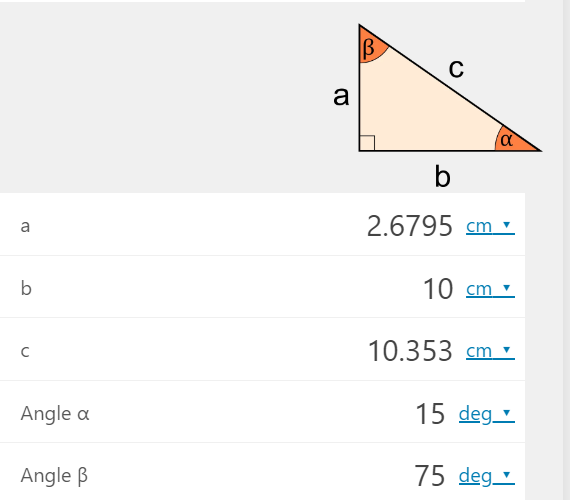This screenshot has height=500, width=570.
Task: Click the Angle α value 15
Action: [430, 414]
